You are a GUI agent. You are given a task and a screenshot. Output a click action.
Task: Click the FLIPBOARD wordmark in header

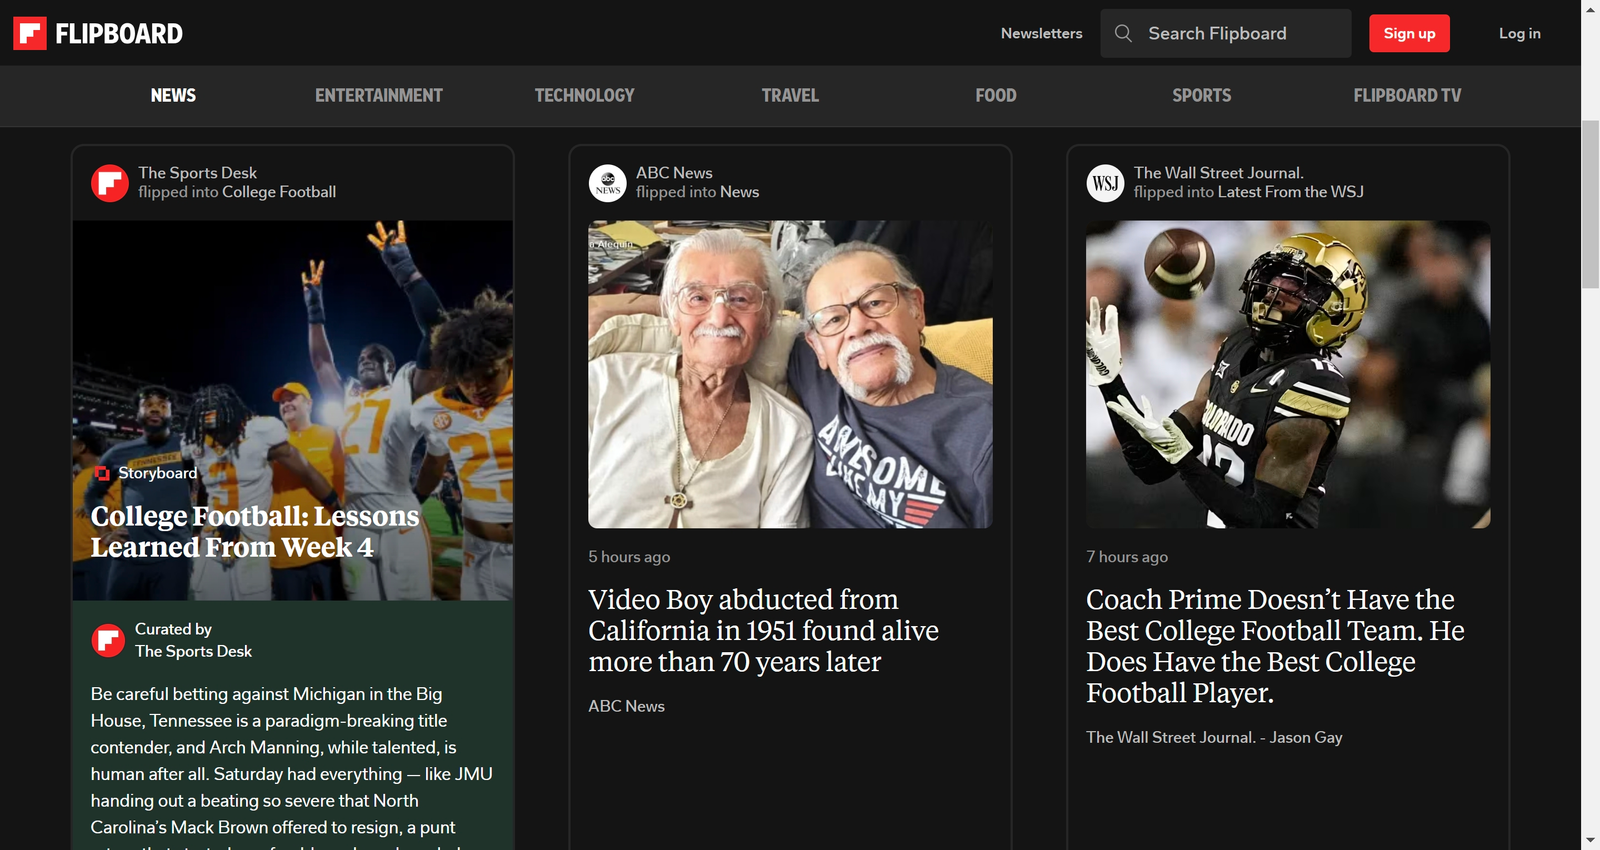pyautogui.click(x=119, y=34)
